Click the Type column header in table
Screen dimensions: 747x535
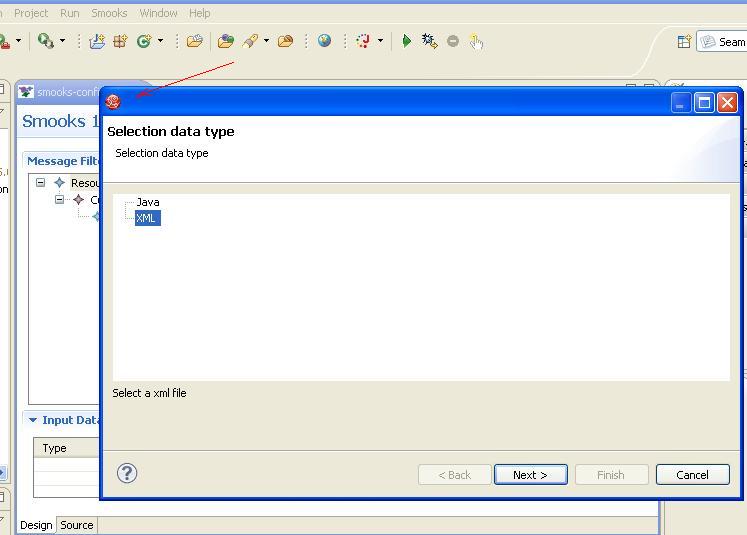coord(67,448)
